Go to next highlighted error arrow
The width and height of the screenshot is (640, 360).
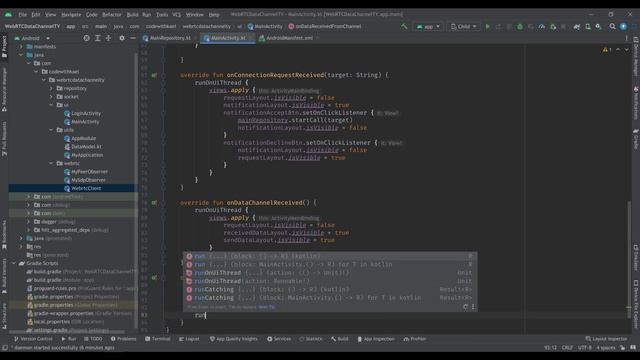point(627,49)
